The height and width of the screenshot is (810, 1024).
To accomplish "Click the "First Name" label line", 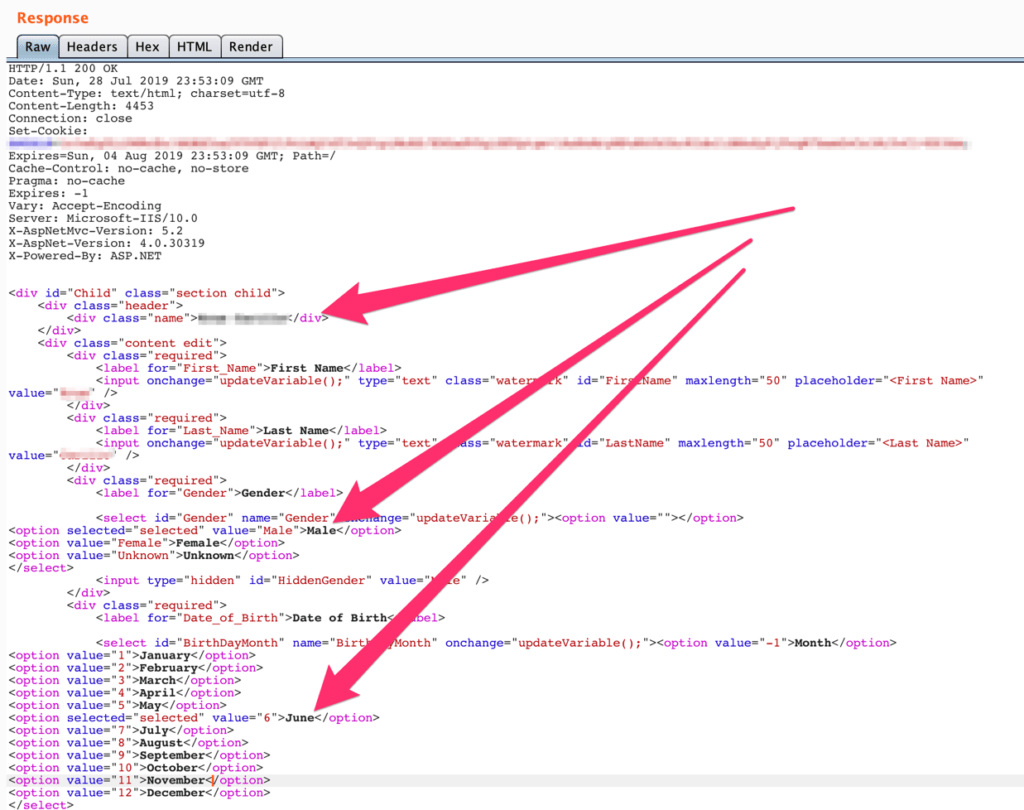I will tap(249, 368).
